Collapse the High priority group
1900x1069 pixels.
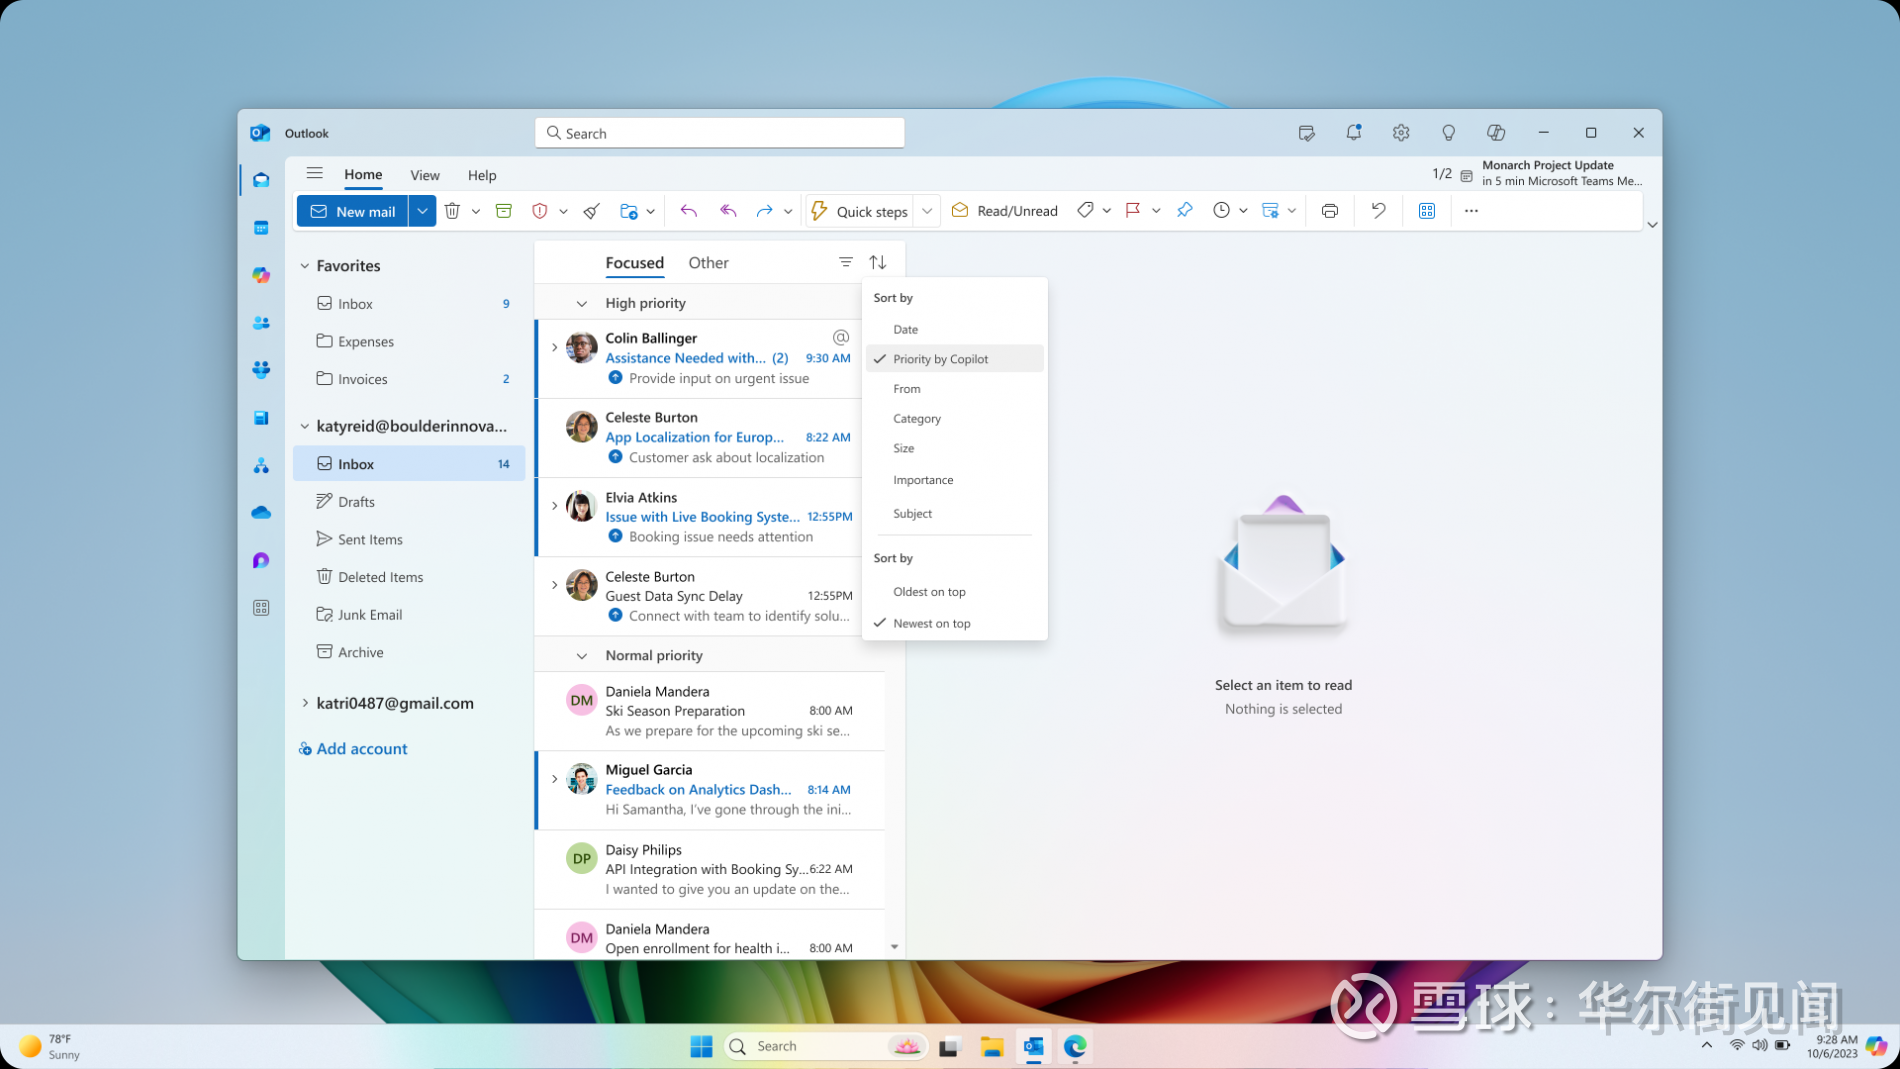coord(581,303)
